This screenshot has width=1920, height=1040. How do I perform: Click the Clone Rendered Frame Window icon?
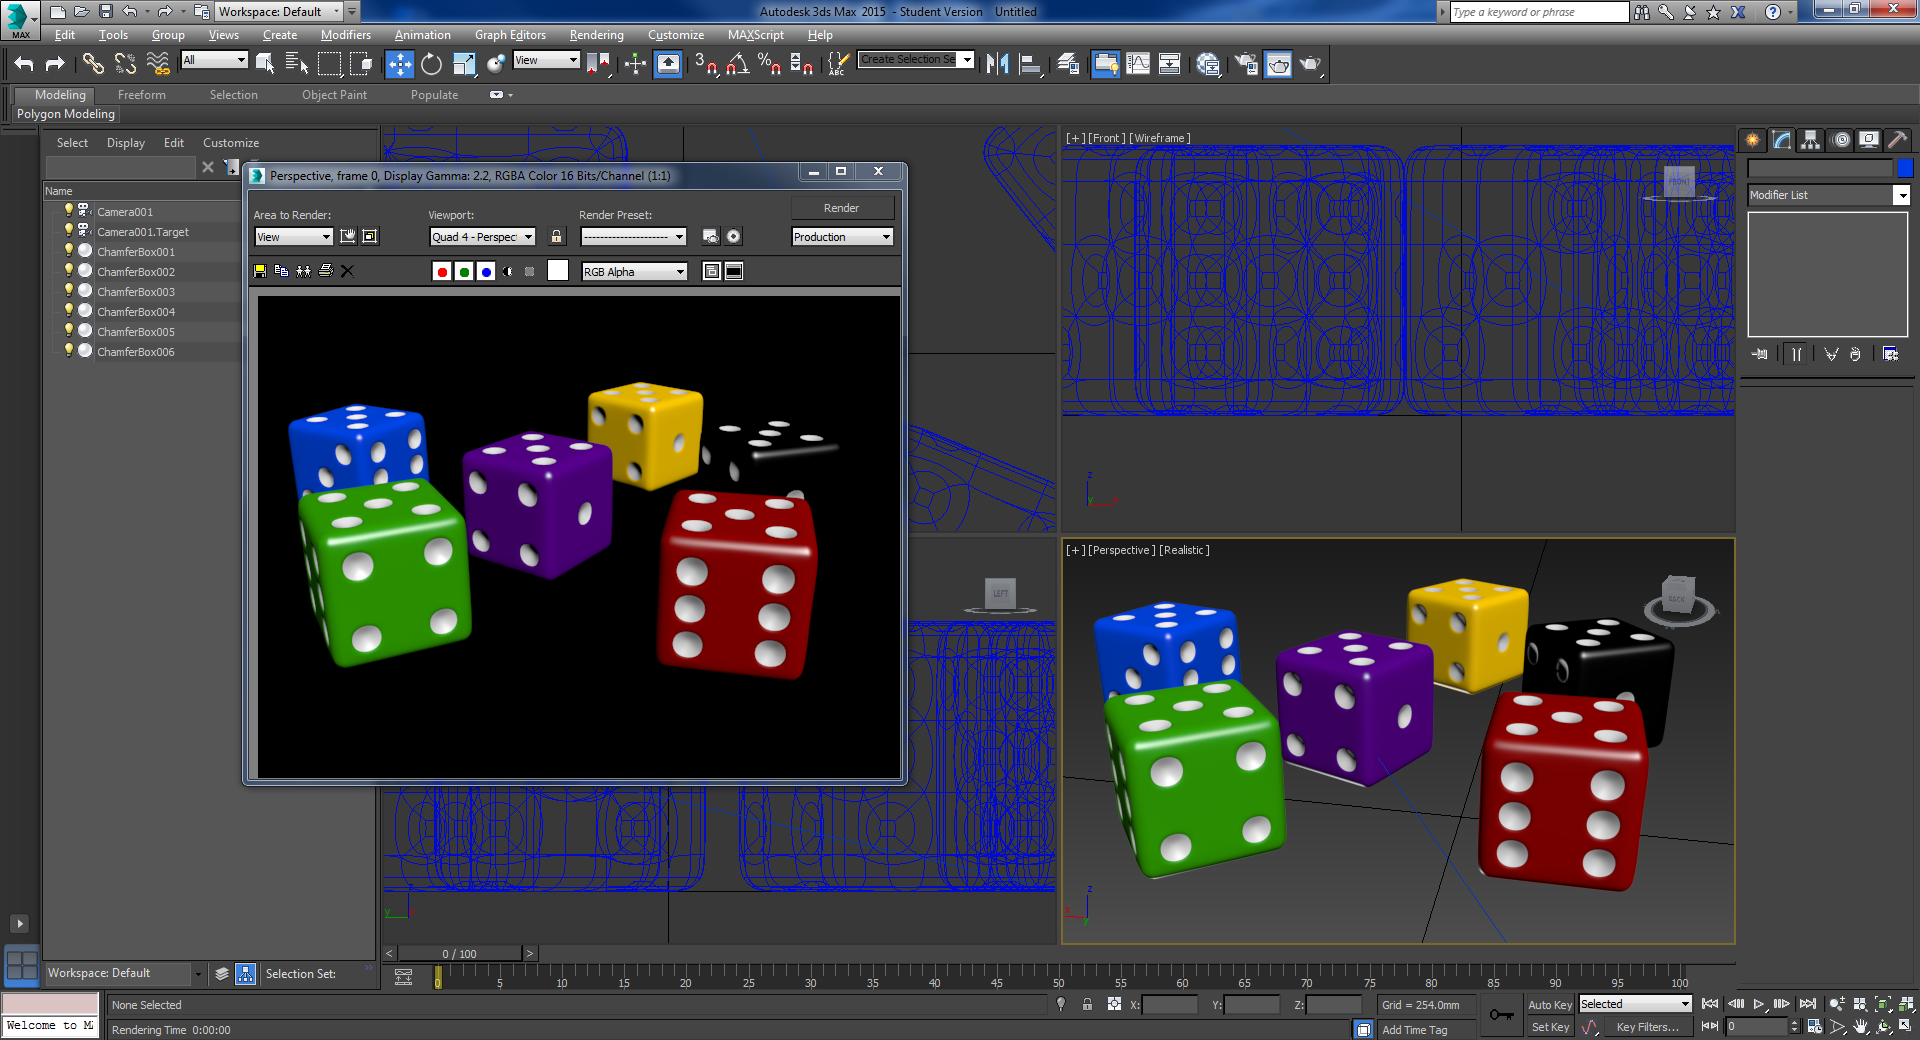(x=303, y=271)
